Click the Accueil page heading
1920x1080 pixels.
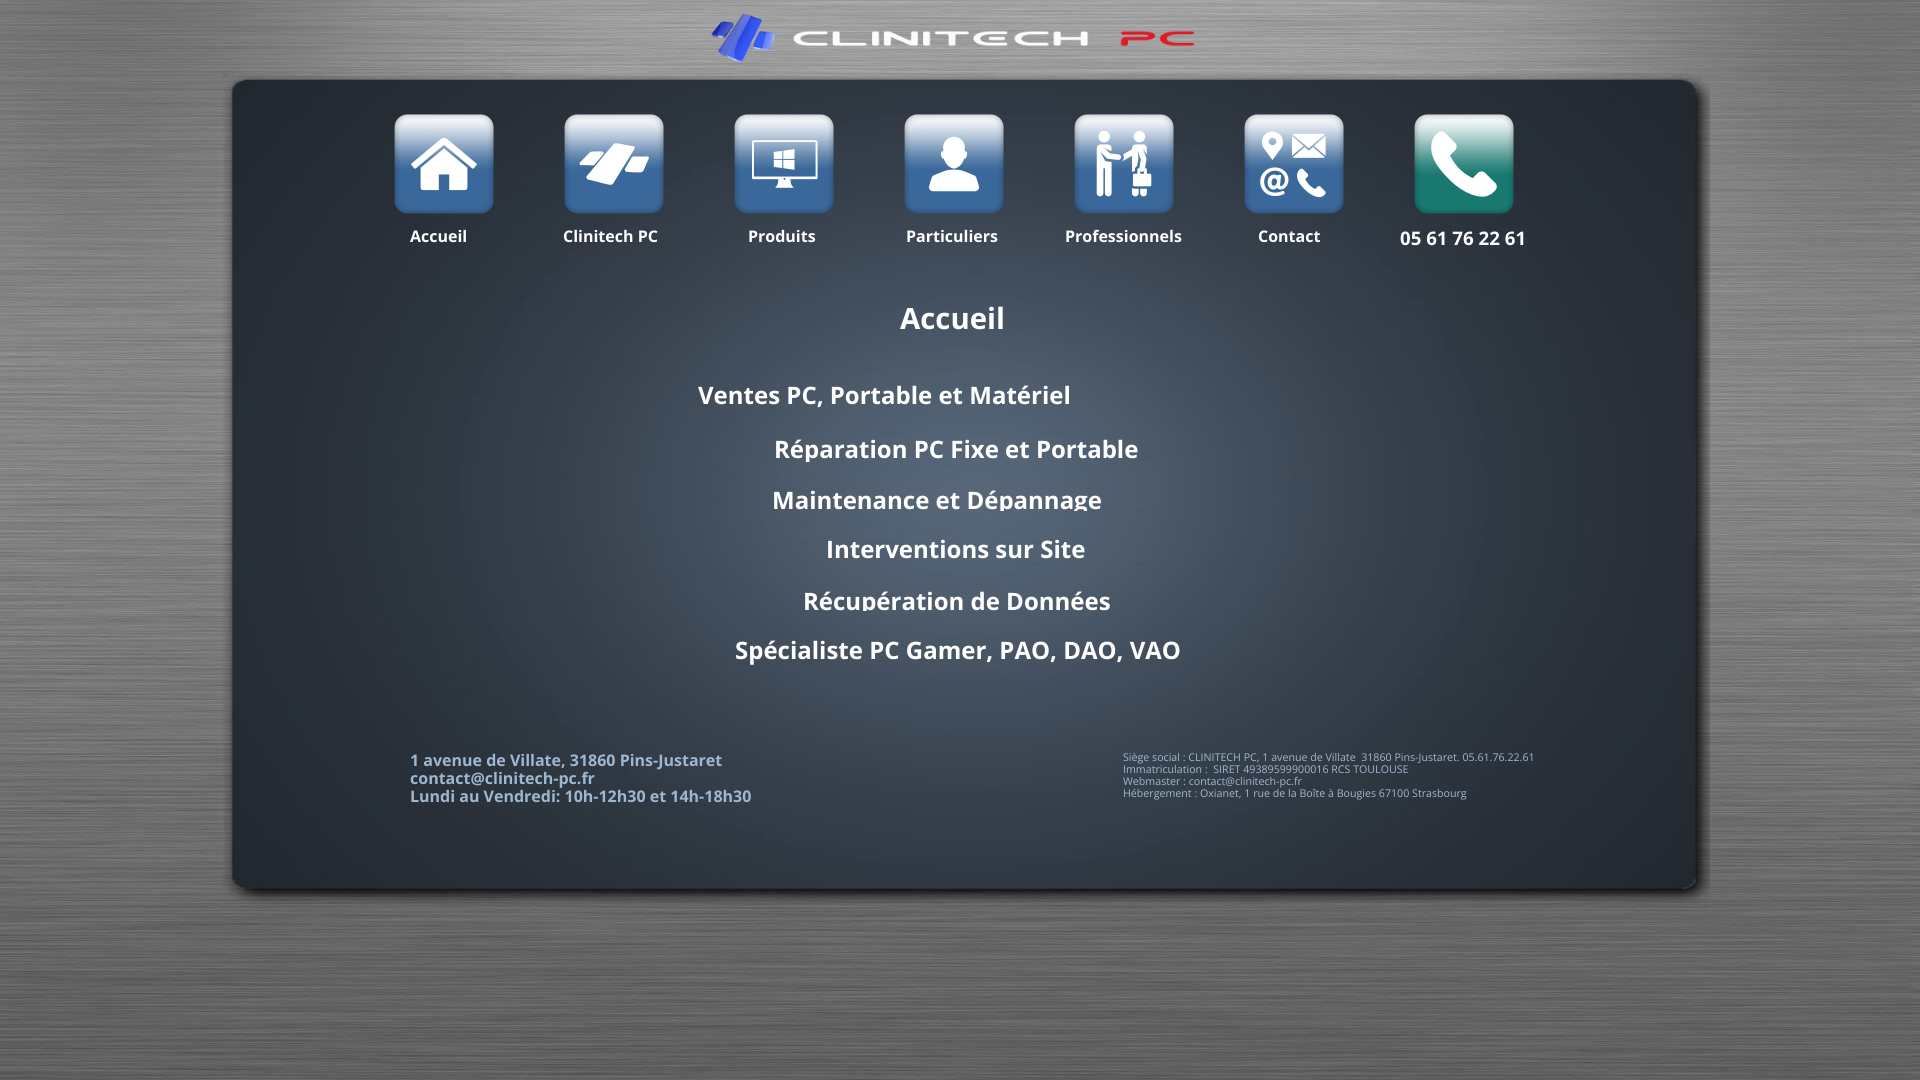952,318
